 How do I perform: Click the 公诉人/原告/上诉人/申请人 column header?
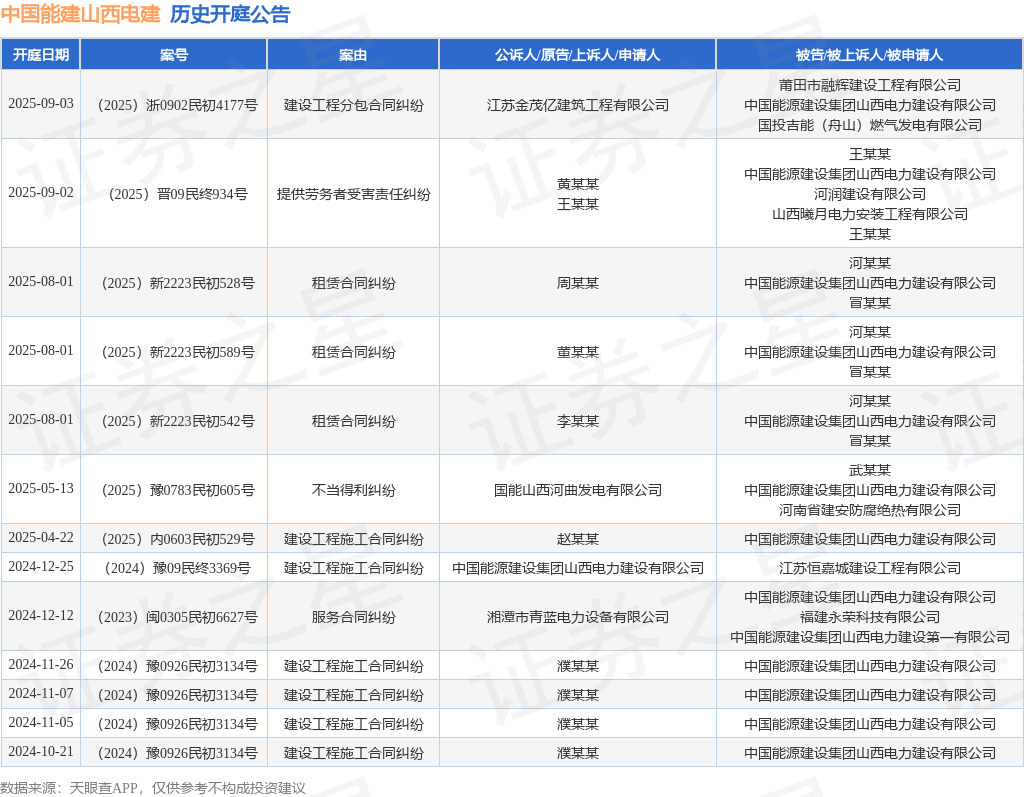point(578,55)
